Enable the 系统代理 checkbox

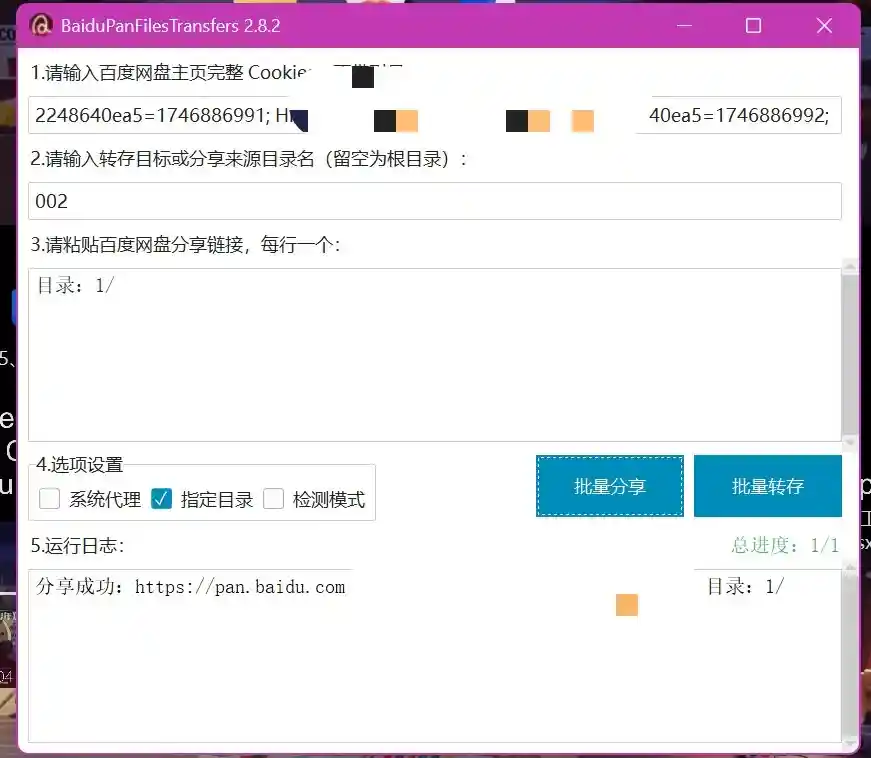pyautogui.click(x=49, y=499)
